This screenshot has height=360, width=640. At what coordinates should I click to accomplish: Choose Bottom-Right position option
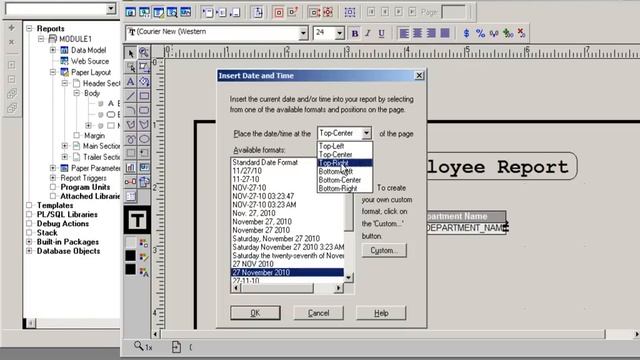click(345, 189)
